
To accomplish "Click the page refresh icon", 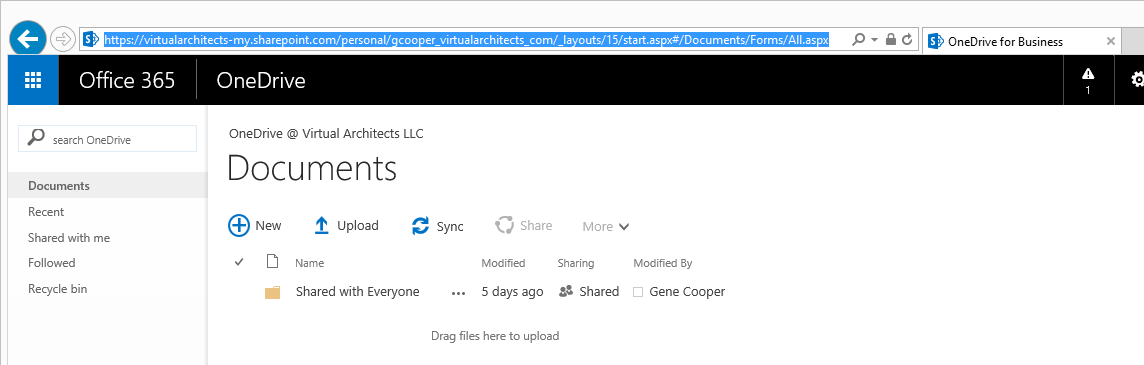I will (x=907, y=39).
